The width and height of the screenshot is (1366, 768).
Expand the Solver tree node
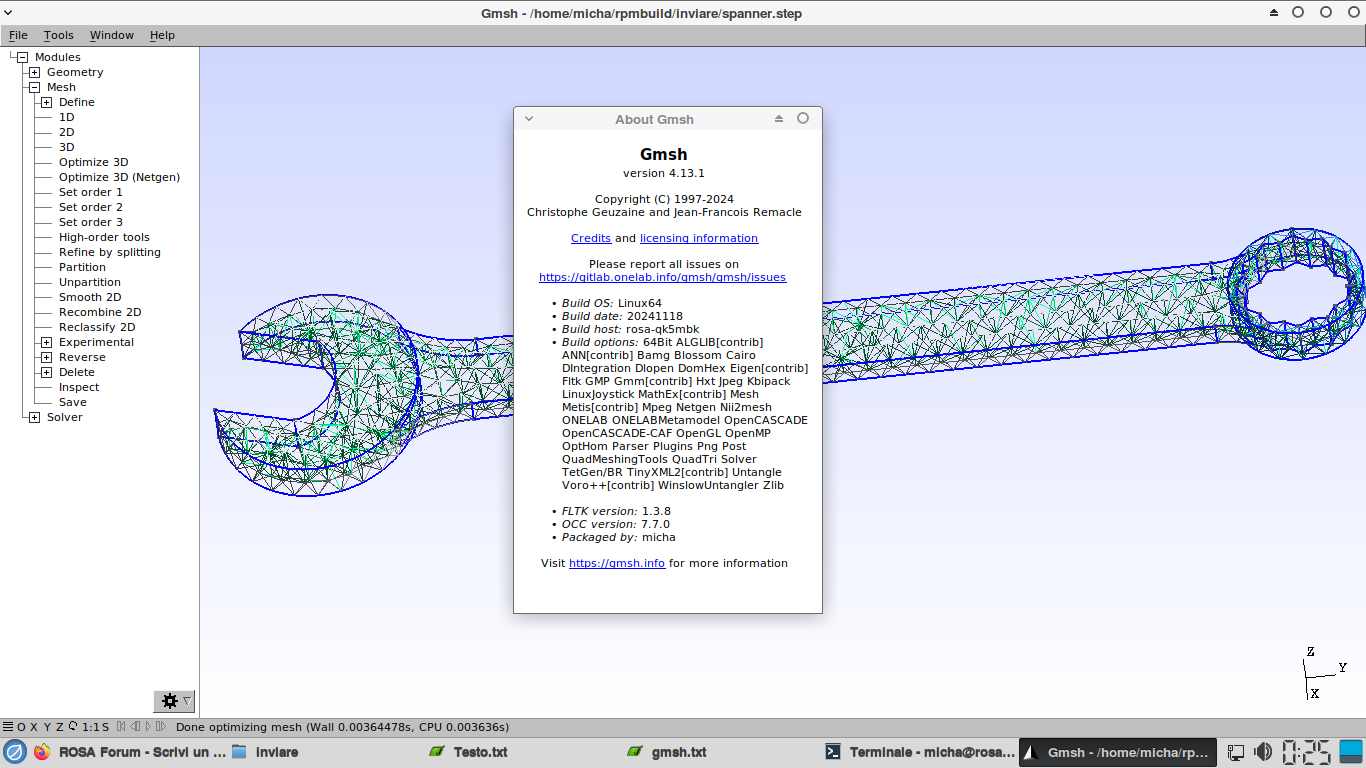click(x=34, y=417)
